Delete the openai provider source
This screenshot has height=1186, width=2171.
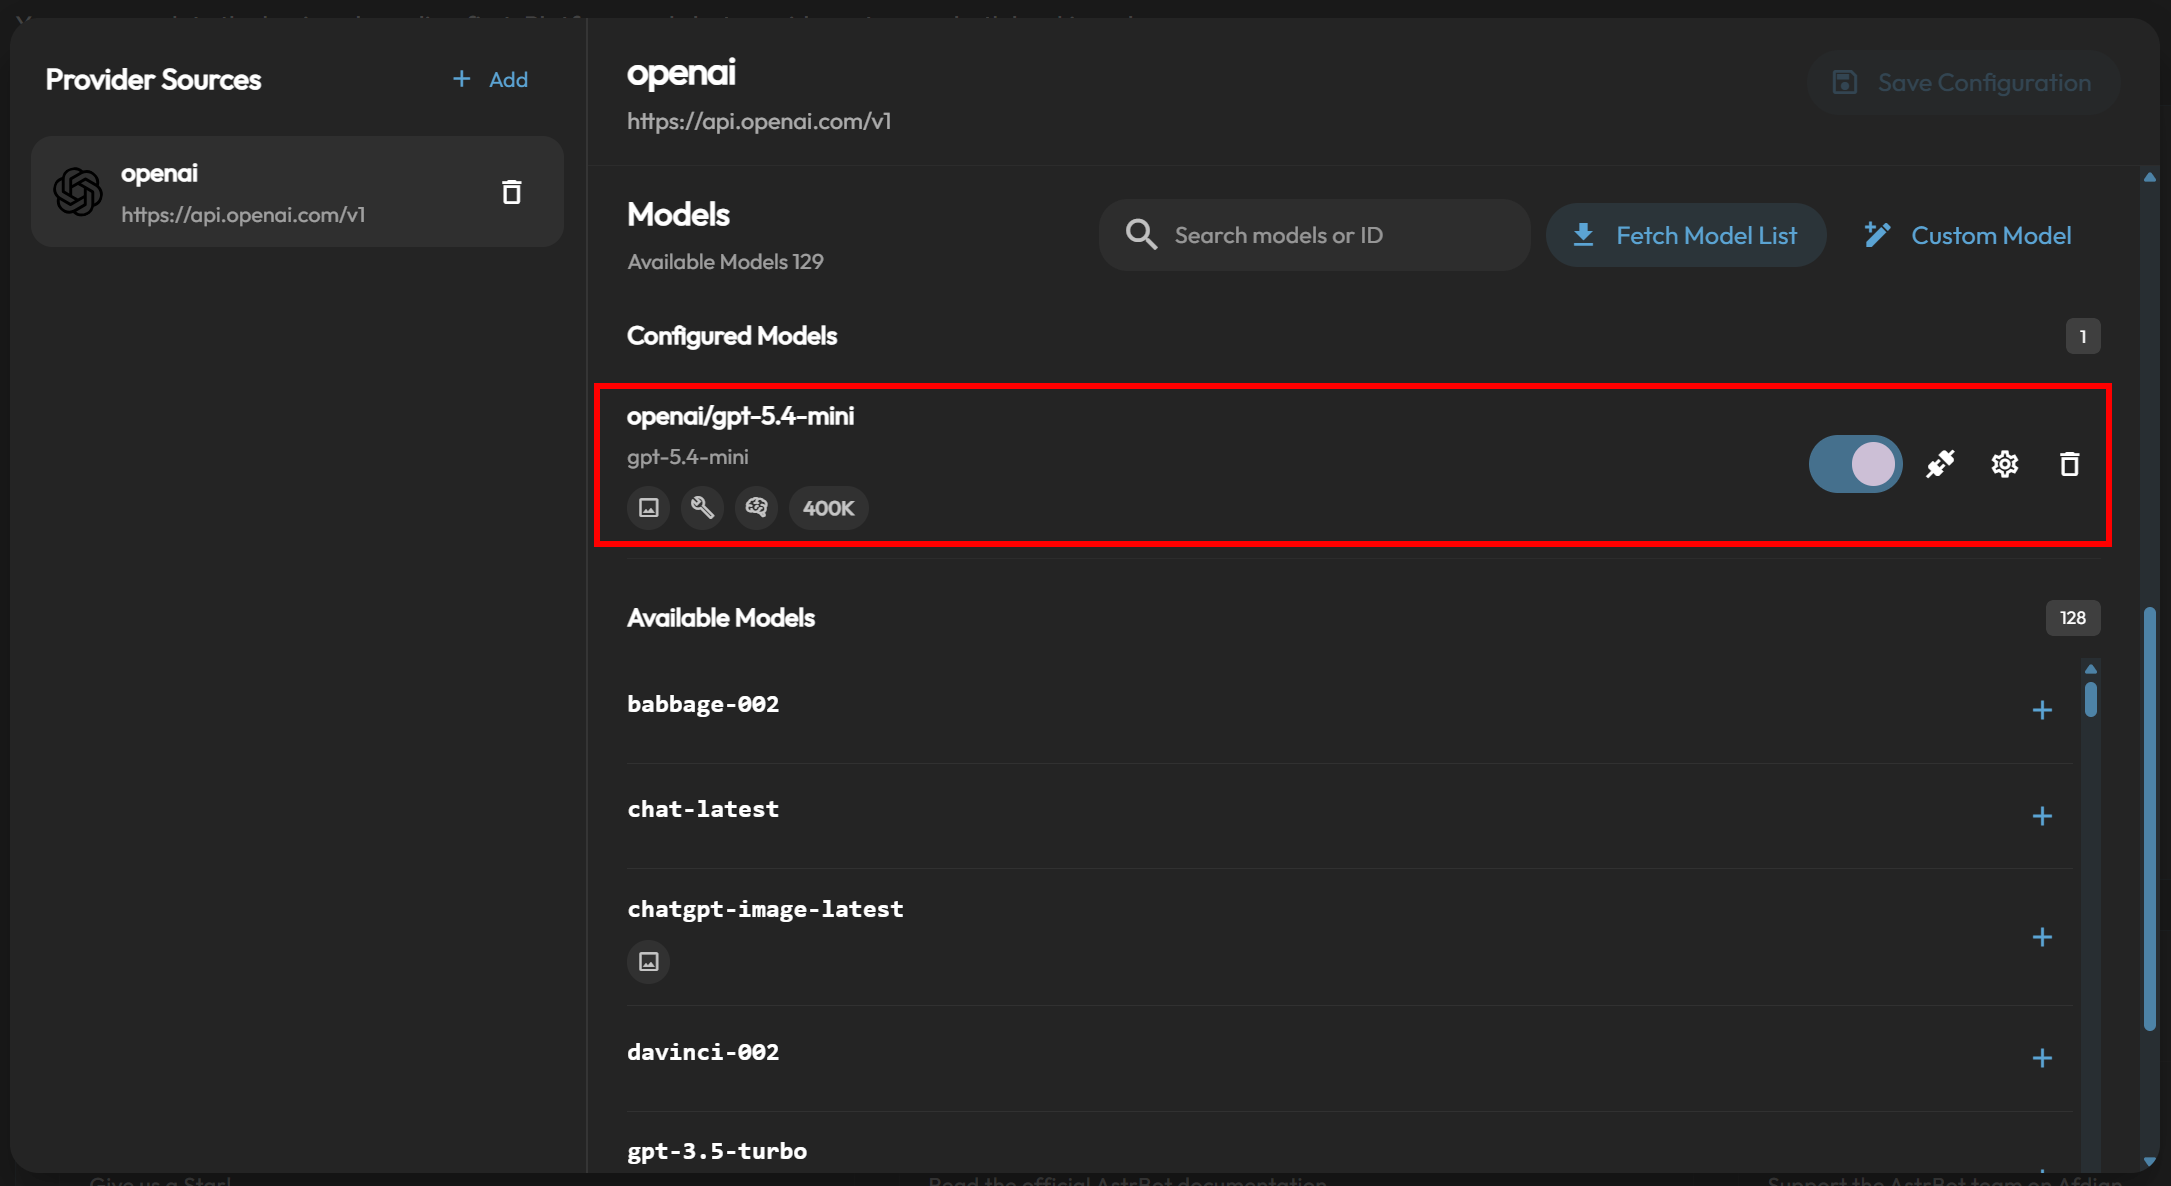511,191
